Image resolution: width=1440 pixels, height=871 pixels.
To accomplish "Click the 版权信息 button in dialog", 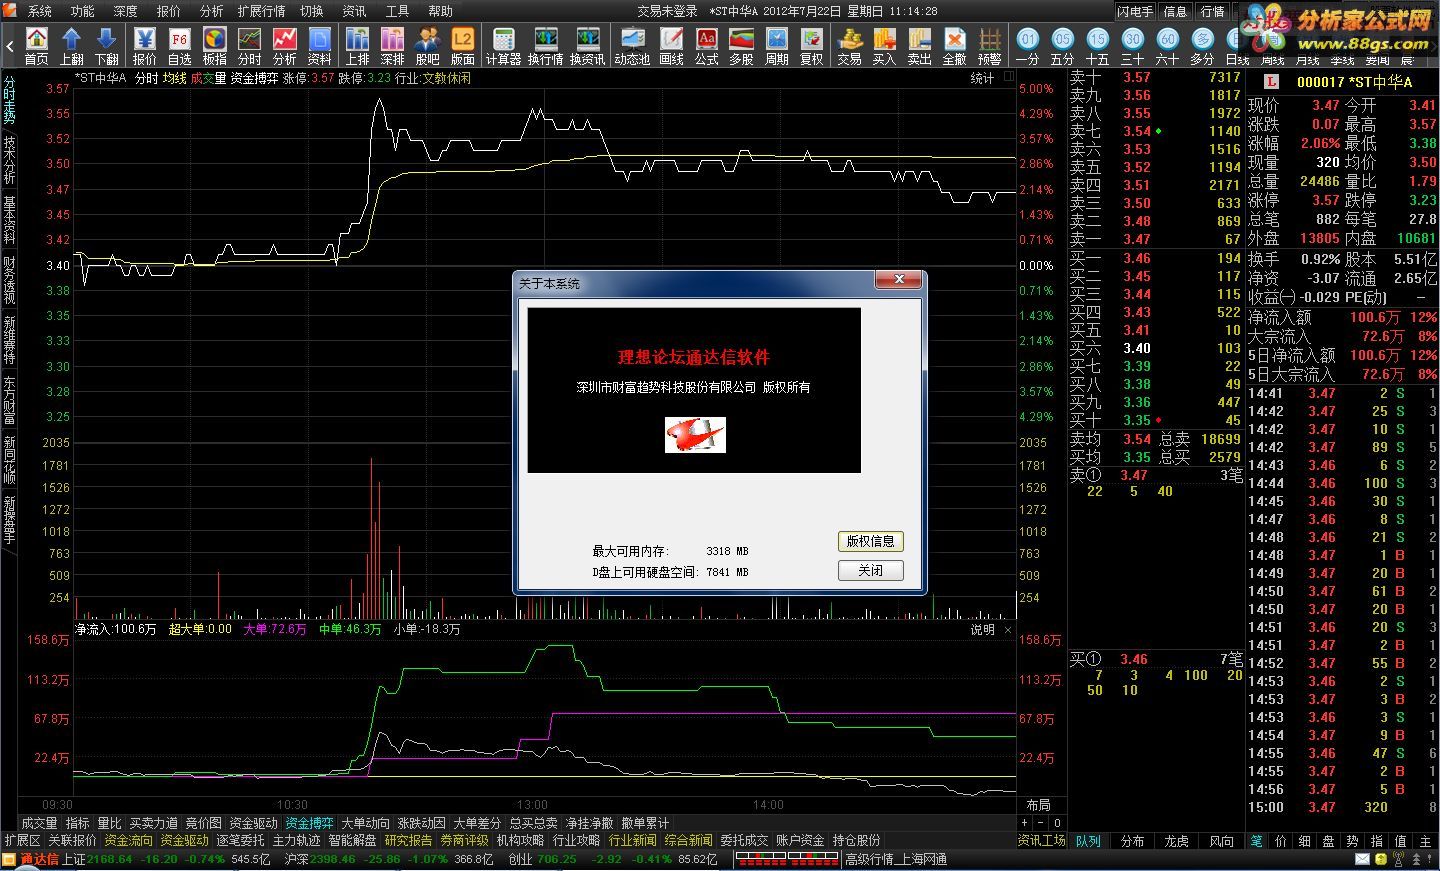I will point(871,541).
